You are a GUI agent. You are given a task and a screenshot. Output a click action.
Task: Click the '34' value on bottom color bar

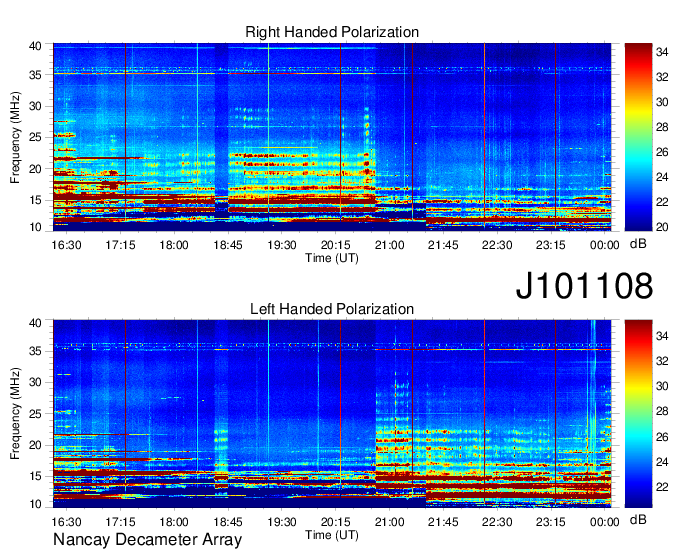pyautogui.click(x=662, y=336)
